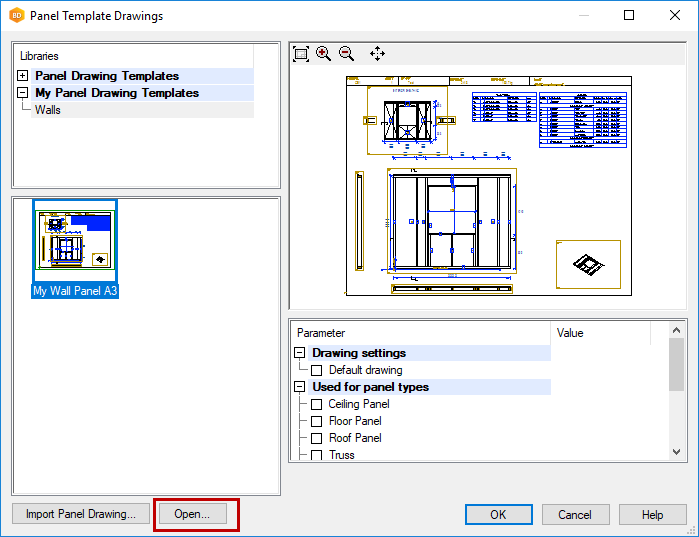This screenshot has width=699, height=537.
Task: Toggle the Roof Panel checkbox
Action: click(x=317, y=438)
